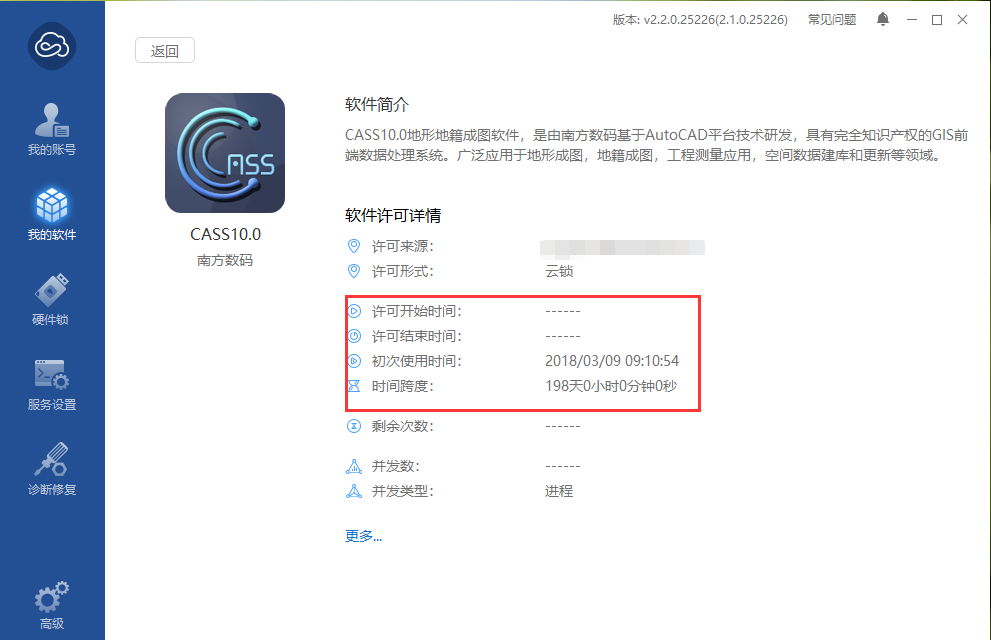
Task: Open the notification bell
Action: point(883,20)
